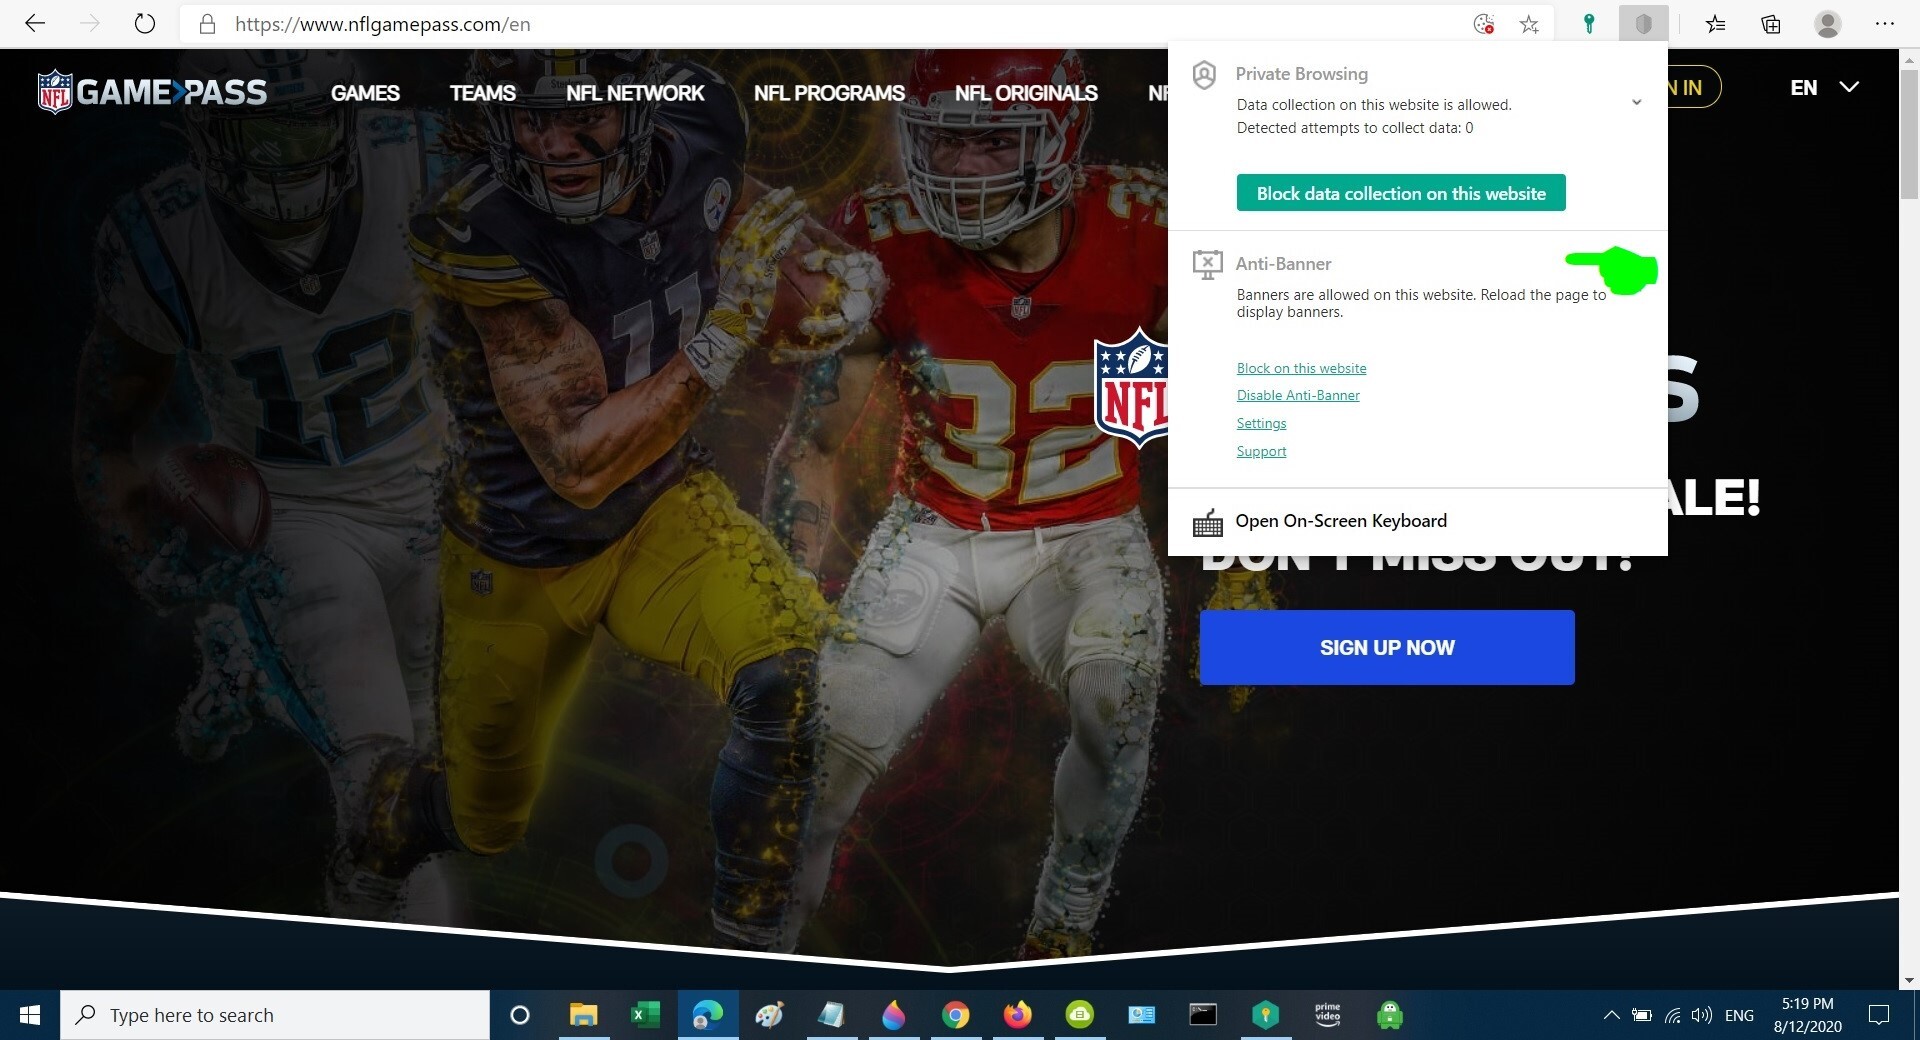Click the scrollbar down arrow
Image resolution: width=1920 pixels, height=1040 pixels.
tap(1909, 980)
